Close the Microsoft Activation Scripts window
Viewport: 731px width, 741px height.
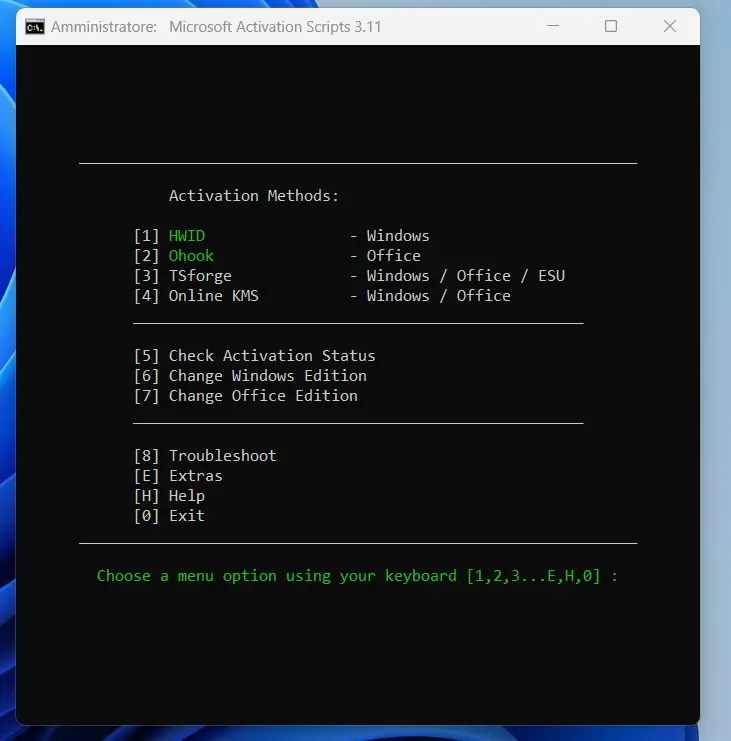point(670,26)
